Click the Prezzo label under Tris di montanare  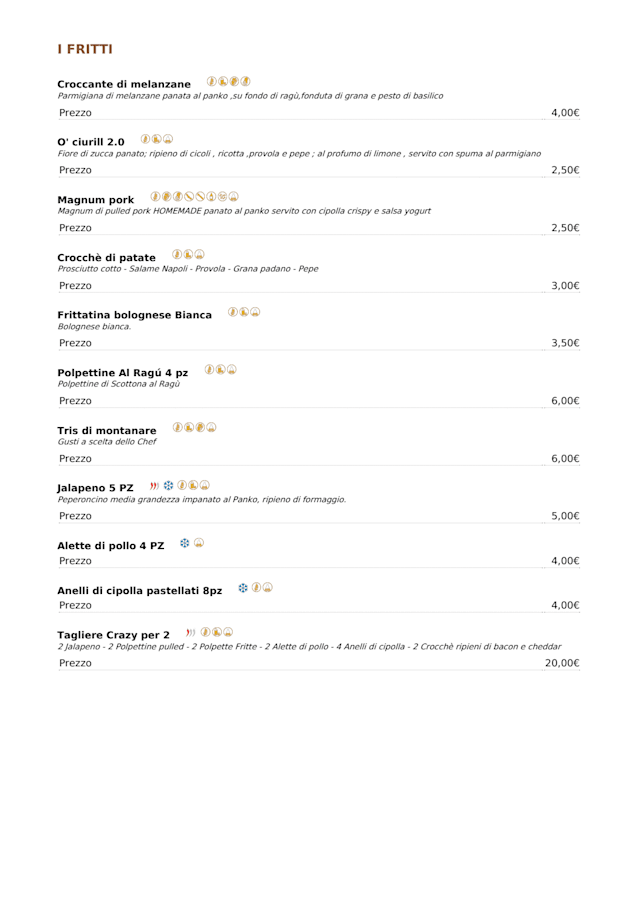pos(75,458)
